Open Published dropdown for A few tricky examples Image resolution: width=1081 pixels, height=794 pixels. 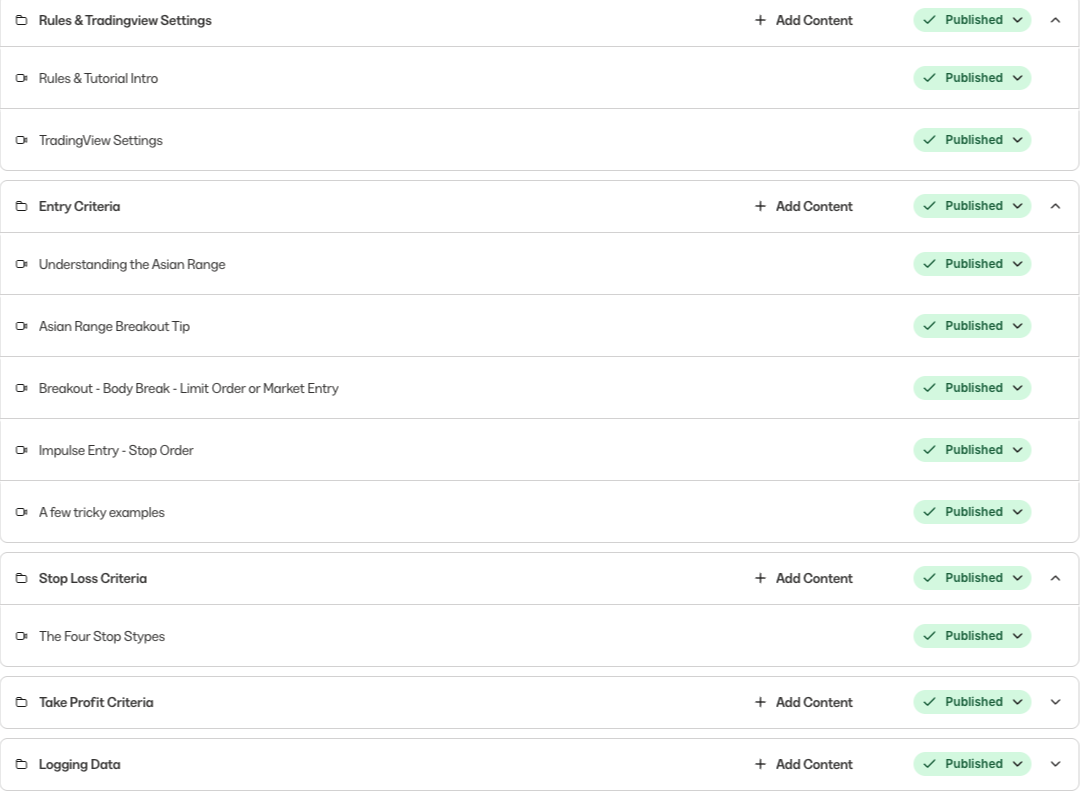click(x=972, y=512)
